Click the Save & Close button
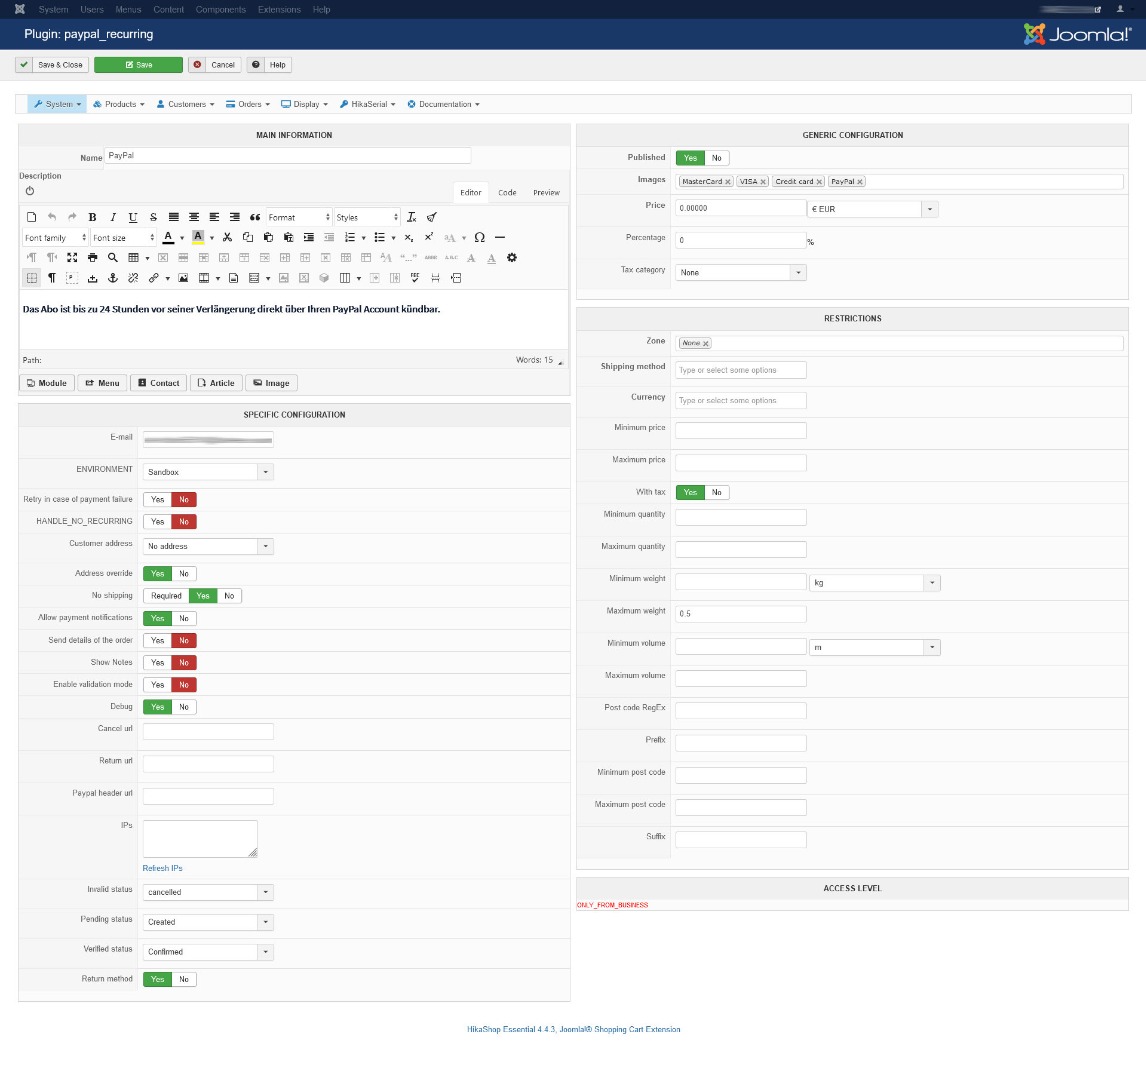This screenshot has width=1146, height=1080. click(x=52, y=65)
